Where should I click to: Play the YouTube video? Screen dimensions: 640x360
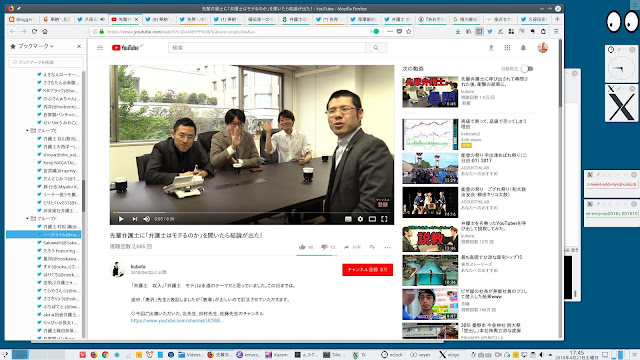(x=121, y=219)
